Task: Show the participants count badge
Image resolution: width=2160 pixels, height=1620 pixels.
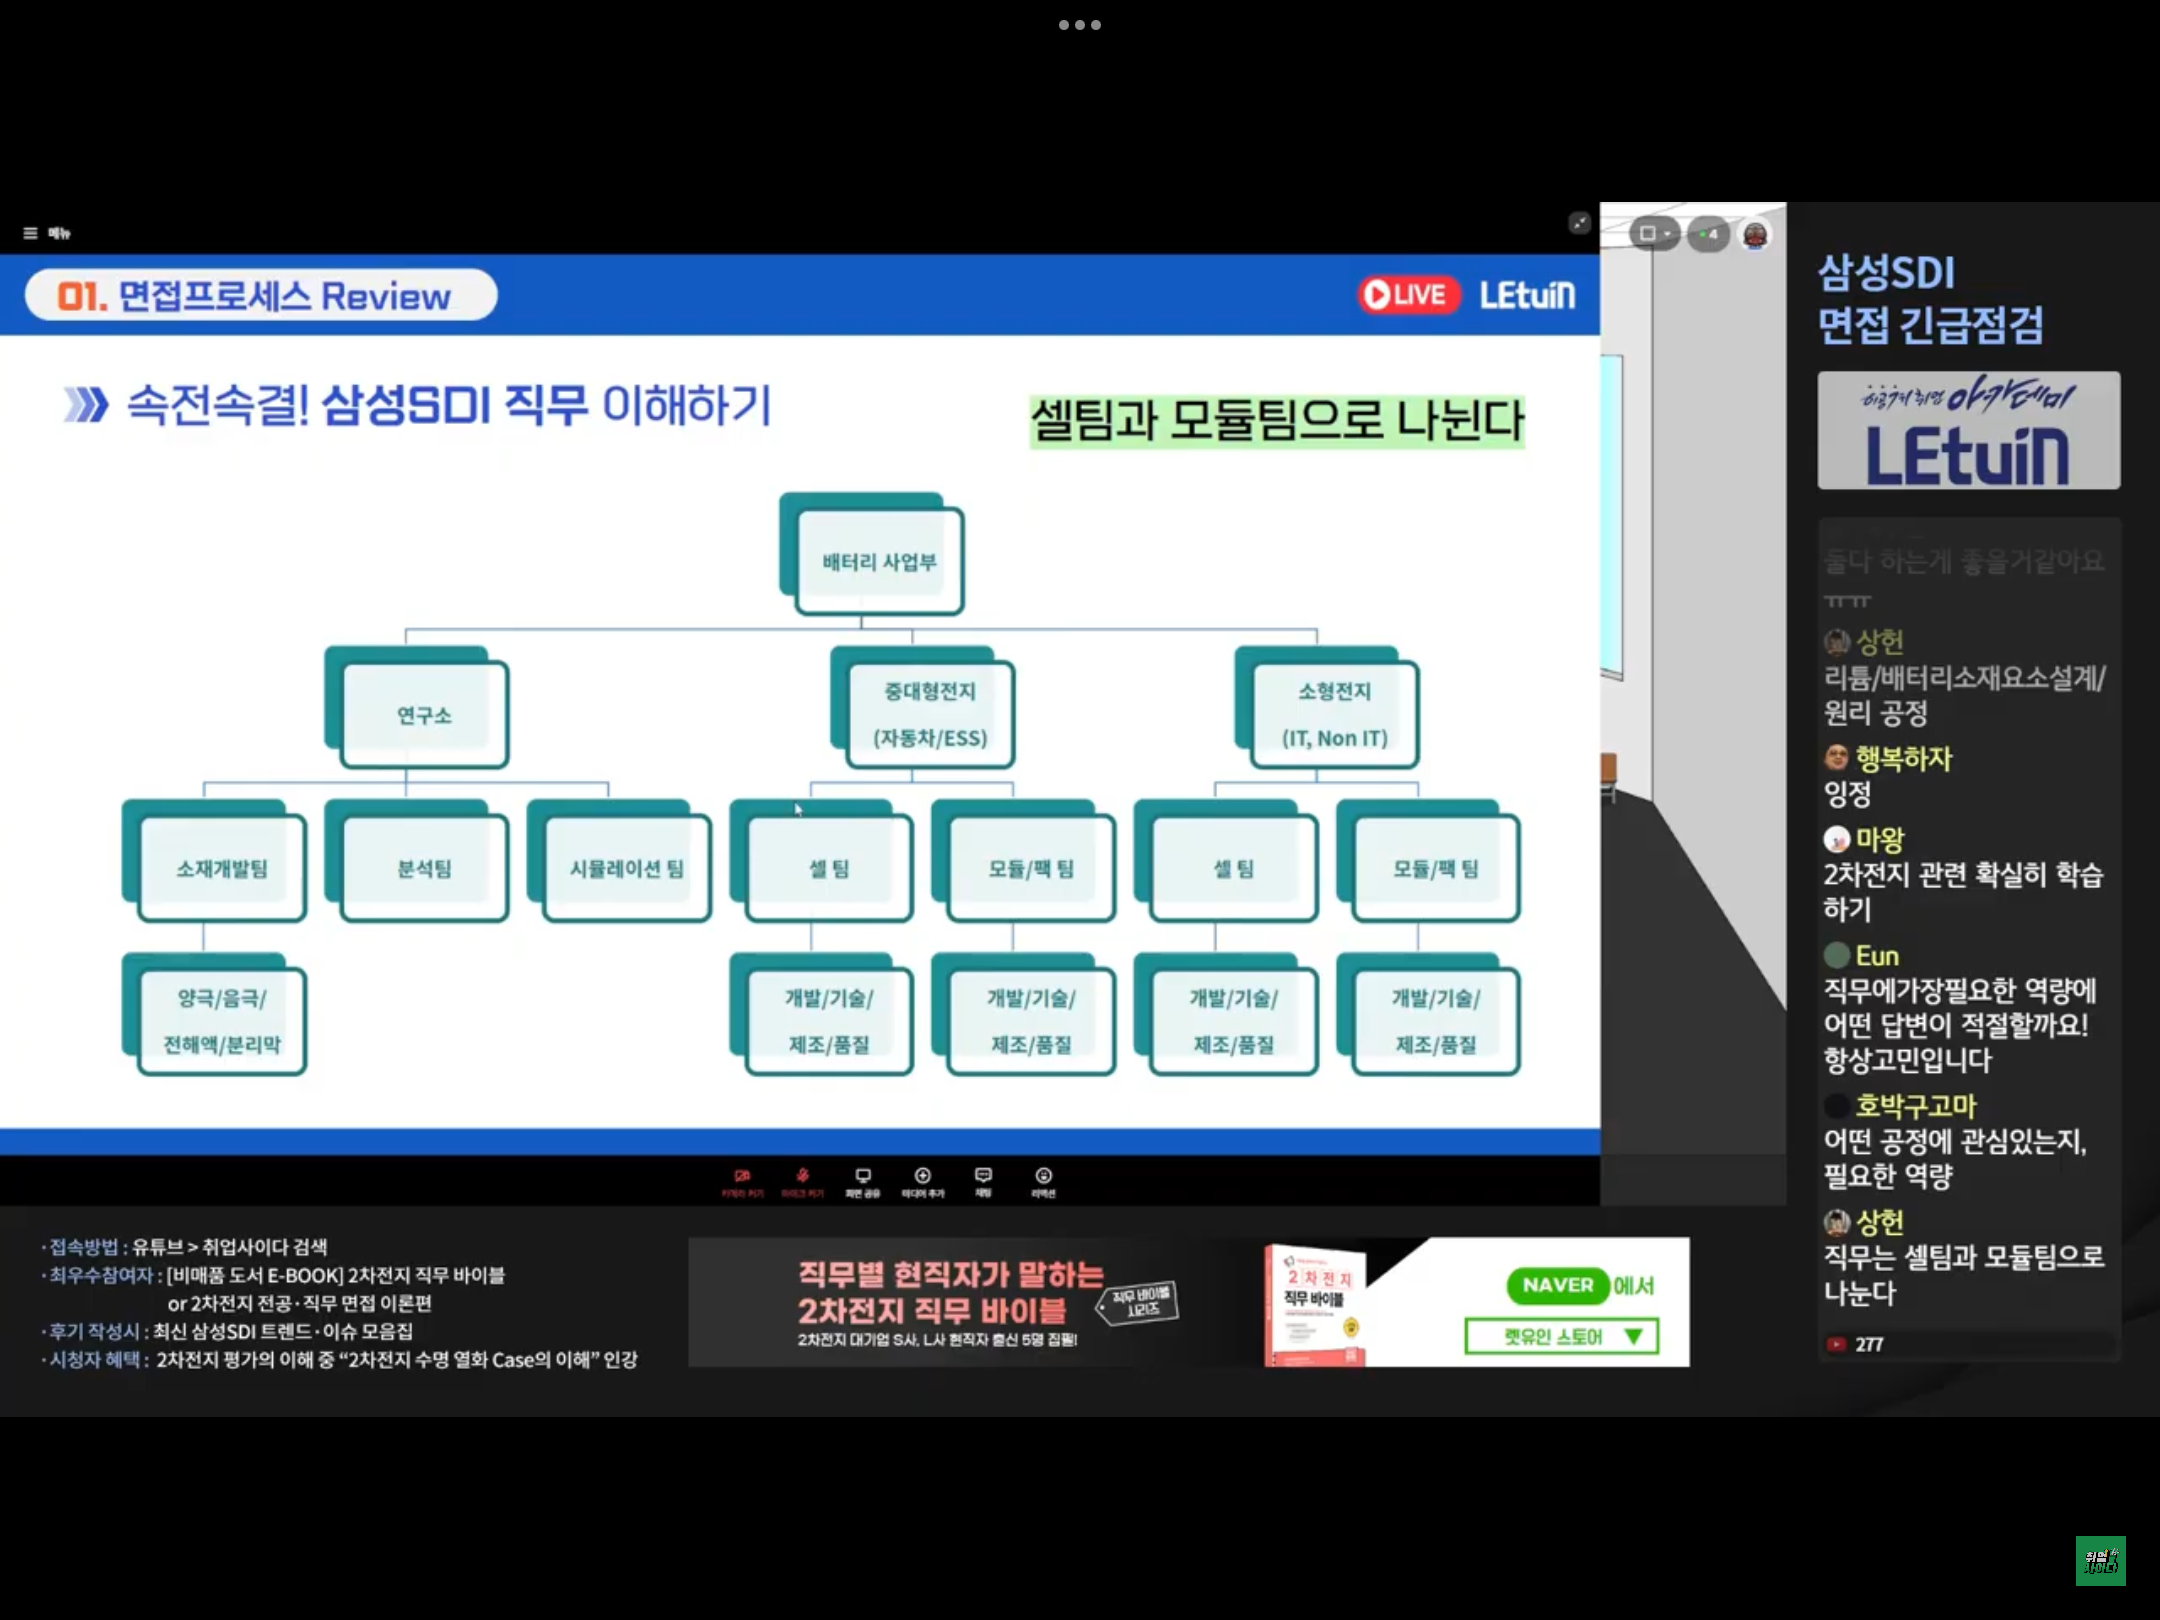Action: (1708, 234)
